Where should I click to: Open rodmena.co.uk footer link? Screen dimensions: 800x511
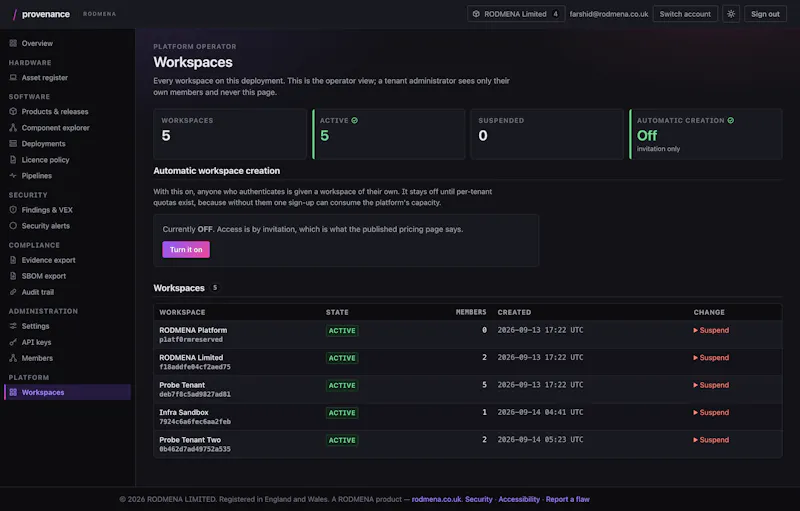tap(436, 499)
